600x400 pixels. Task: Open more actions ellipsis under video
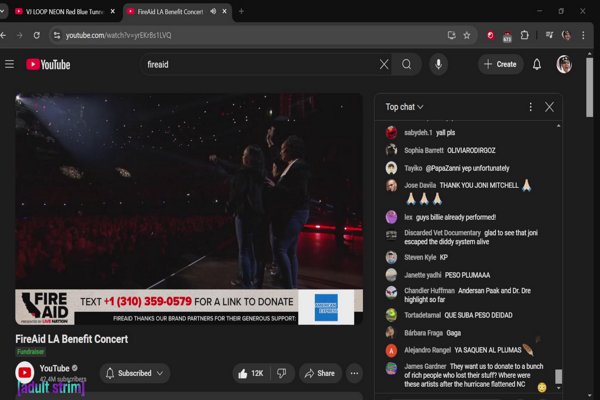pyautogui.click(x=354, y=373)
